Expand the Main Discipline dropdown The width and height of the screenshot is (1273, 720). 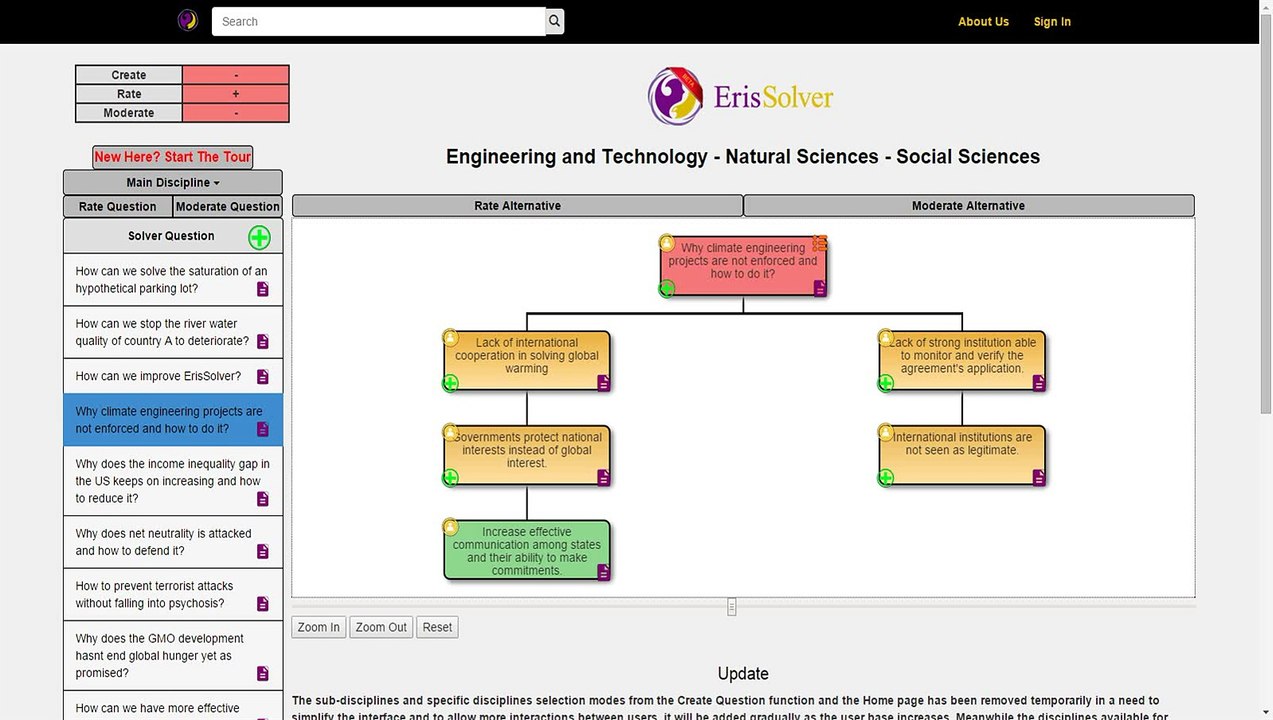pos(173,183)
